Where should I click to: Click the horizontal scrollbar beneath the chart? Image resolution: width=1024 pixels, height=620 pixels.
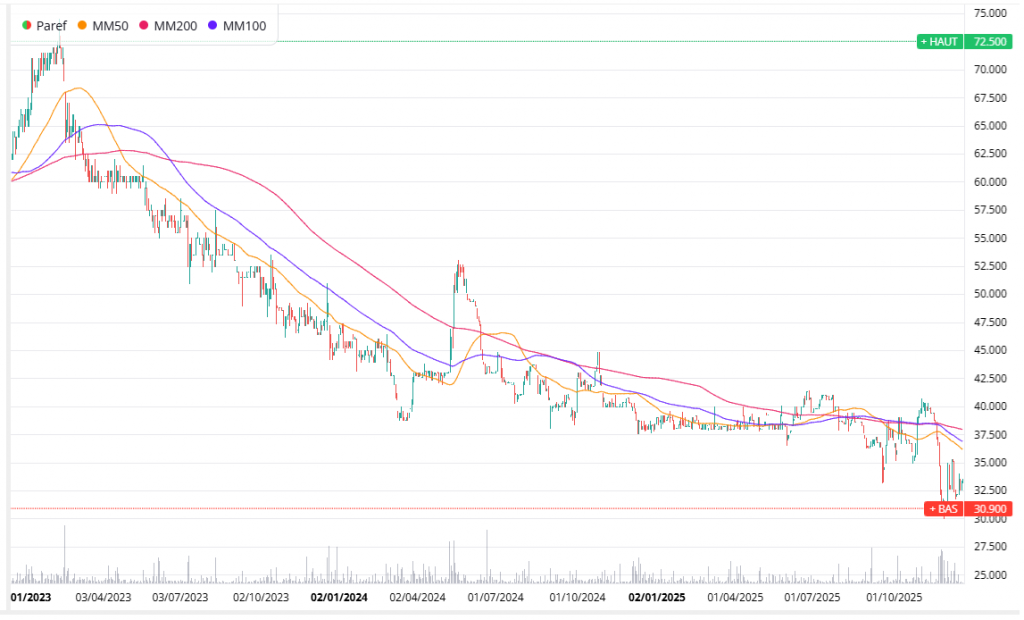click(490, 613)
